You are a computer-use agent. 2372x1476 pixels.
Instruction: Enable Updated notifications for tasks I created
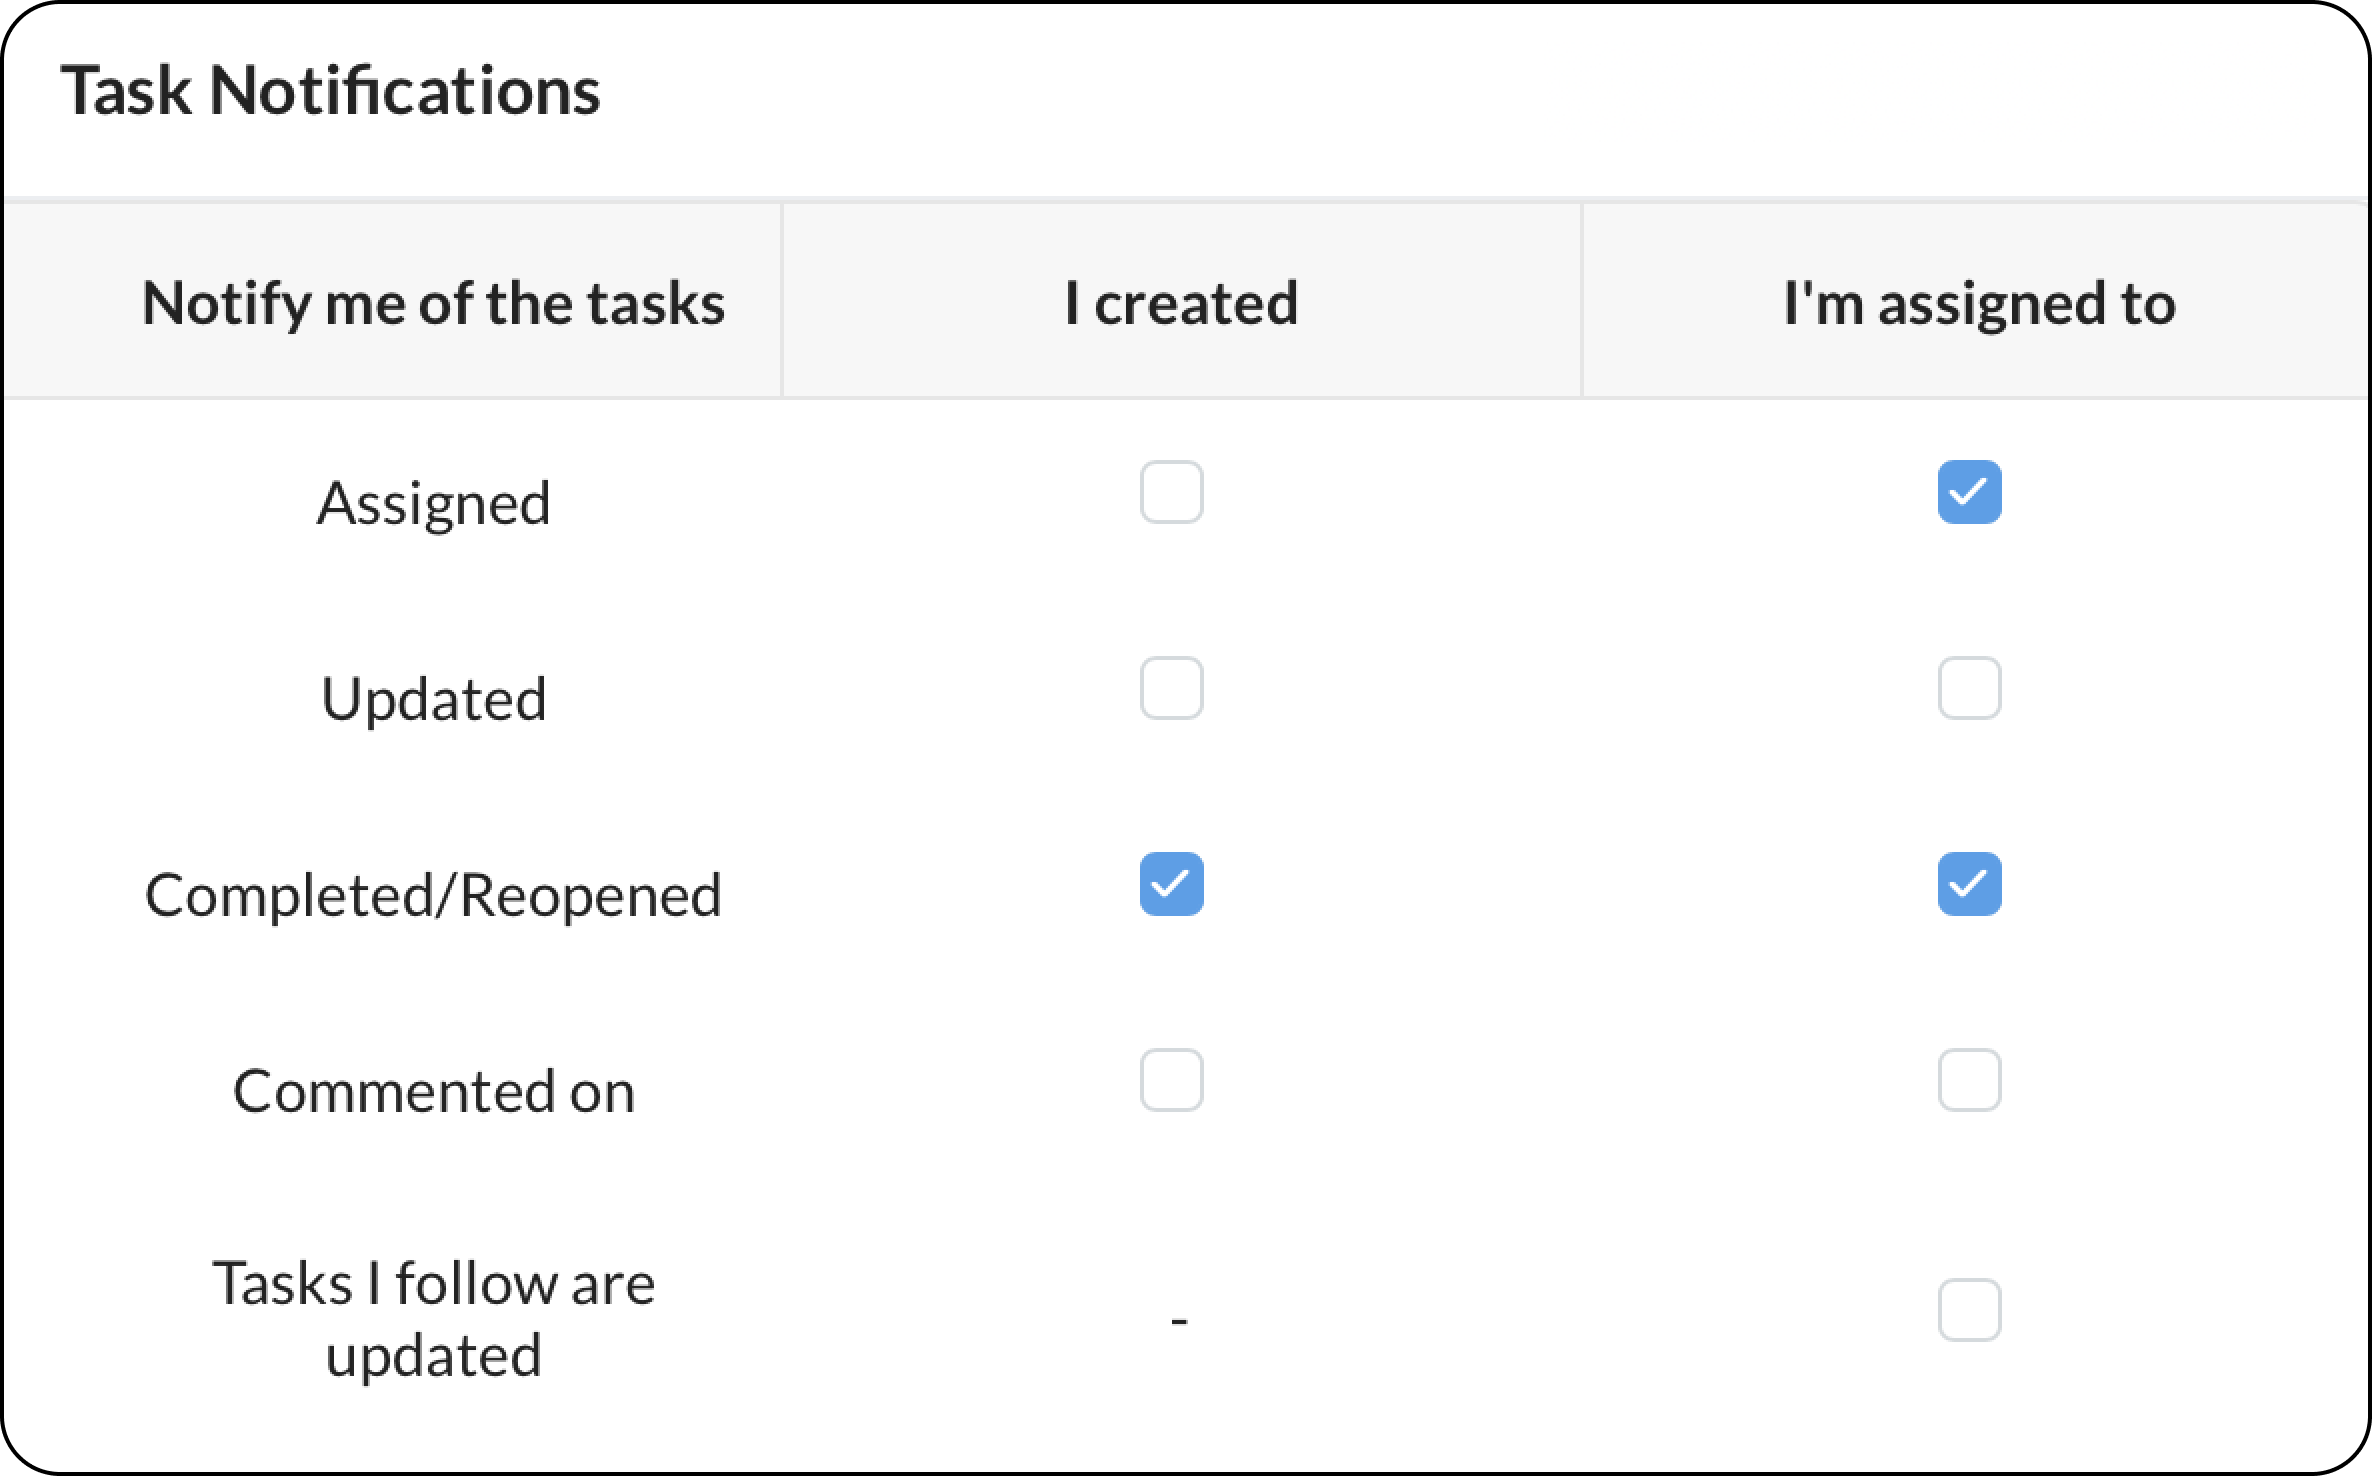click(x=1171, y=688)
